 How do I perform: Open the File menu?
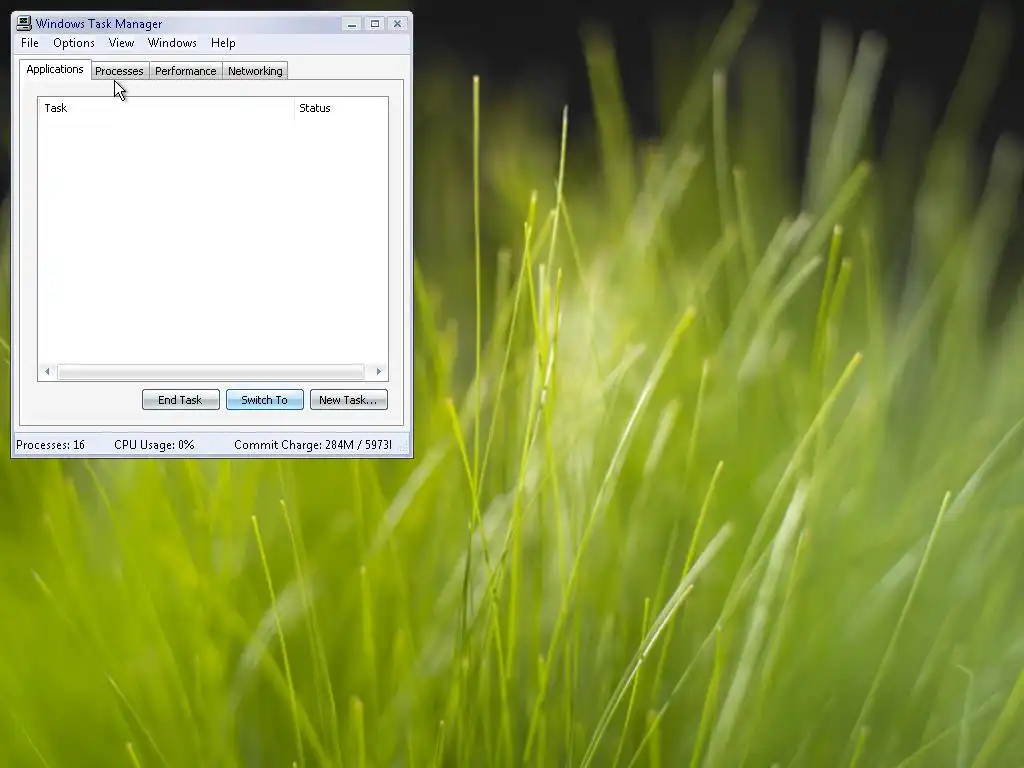point(29,43)
